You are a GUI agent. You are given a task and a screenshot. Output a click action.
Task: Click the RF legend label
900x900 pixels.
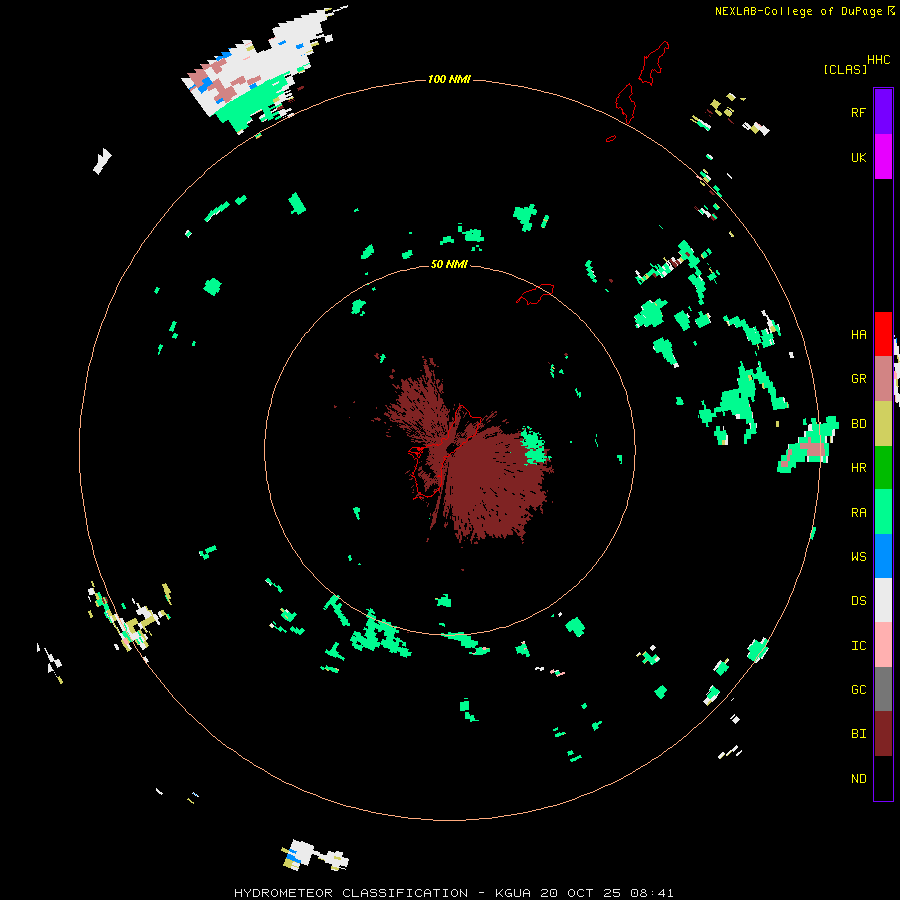(x=858, y=112)
